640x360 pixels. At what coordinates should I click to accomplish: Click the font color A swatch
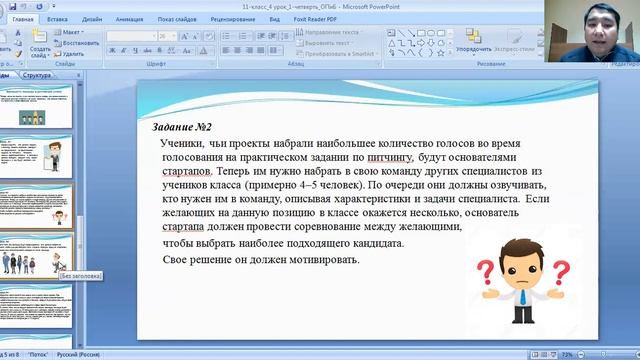click(x=203, y=51)
